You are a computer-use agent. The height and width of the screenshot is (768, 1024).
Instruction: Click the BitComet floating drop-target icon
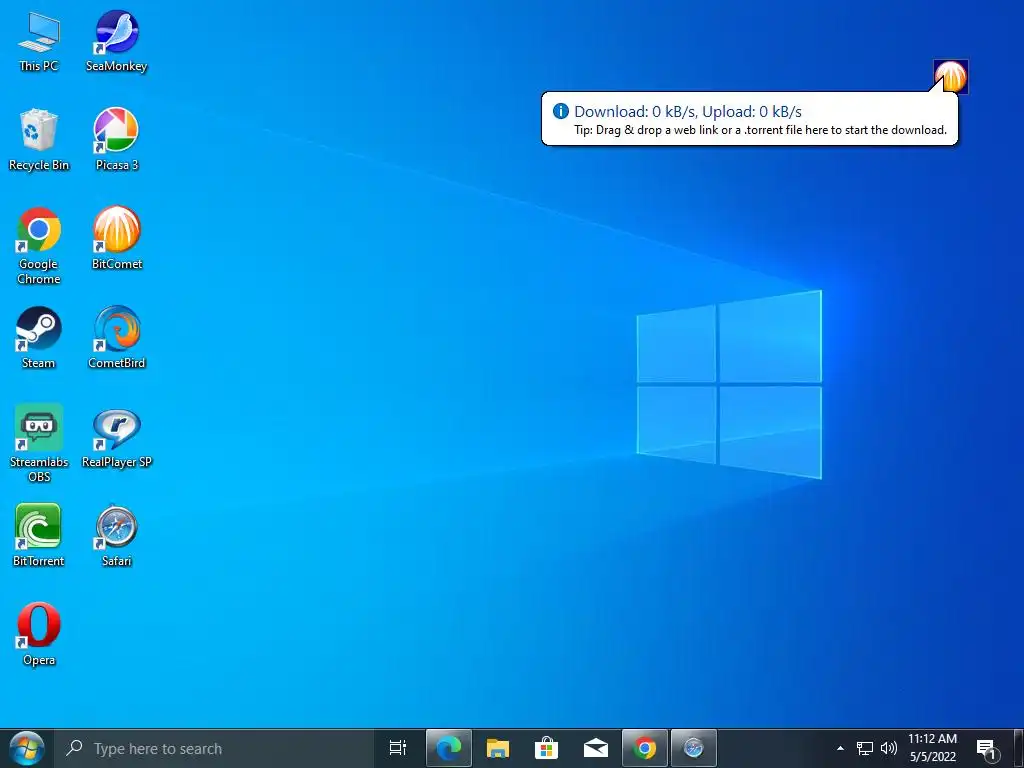tap(951, 76)
